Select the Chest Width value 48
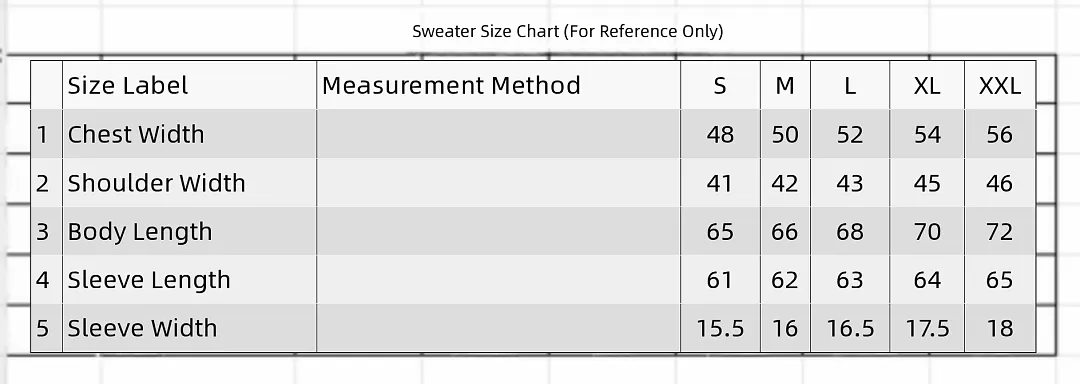The height and width of the screenshot is (384, 1080). 720,134
